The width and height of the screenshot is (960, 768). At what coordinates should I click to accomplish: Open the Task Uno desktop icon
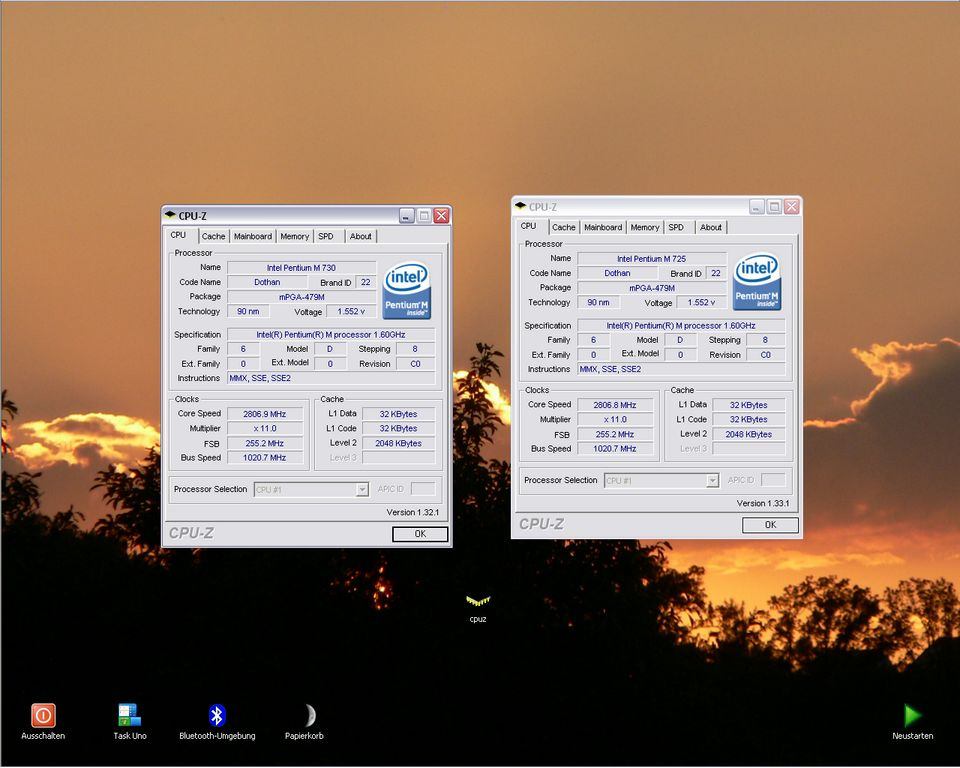(130, 715)
